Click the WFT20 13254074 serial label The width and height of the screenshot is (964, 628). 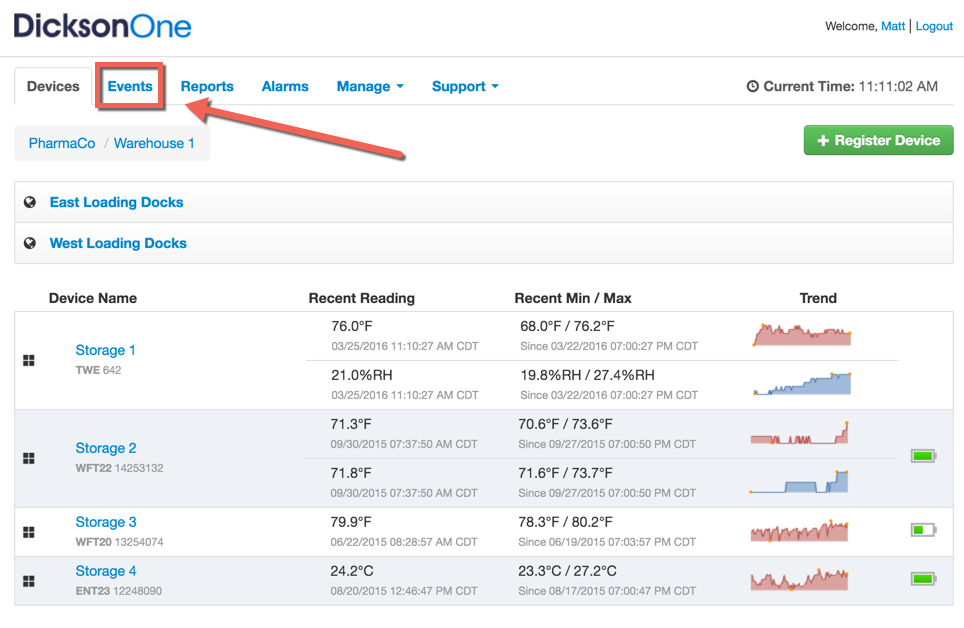119,542
